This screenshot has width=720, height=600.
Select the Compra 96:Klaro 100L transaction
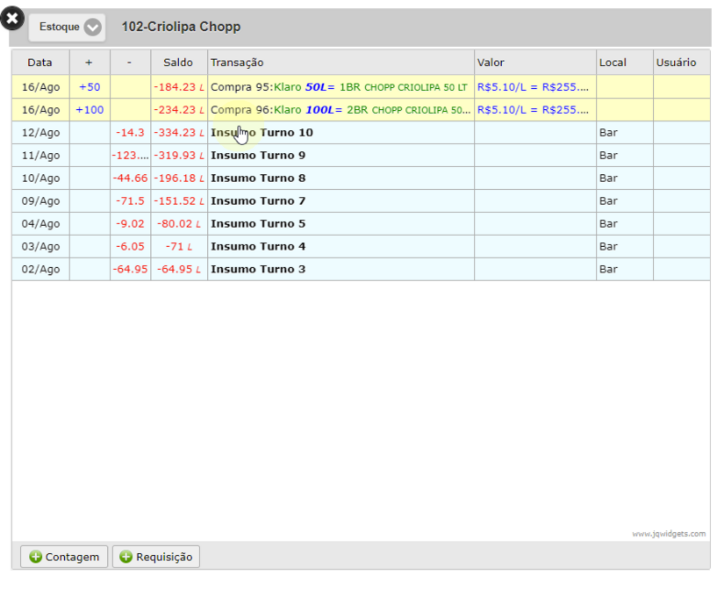(x=341, y=110)
